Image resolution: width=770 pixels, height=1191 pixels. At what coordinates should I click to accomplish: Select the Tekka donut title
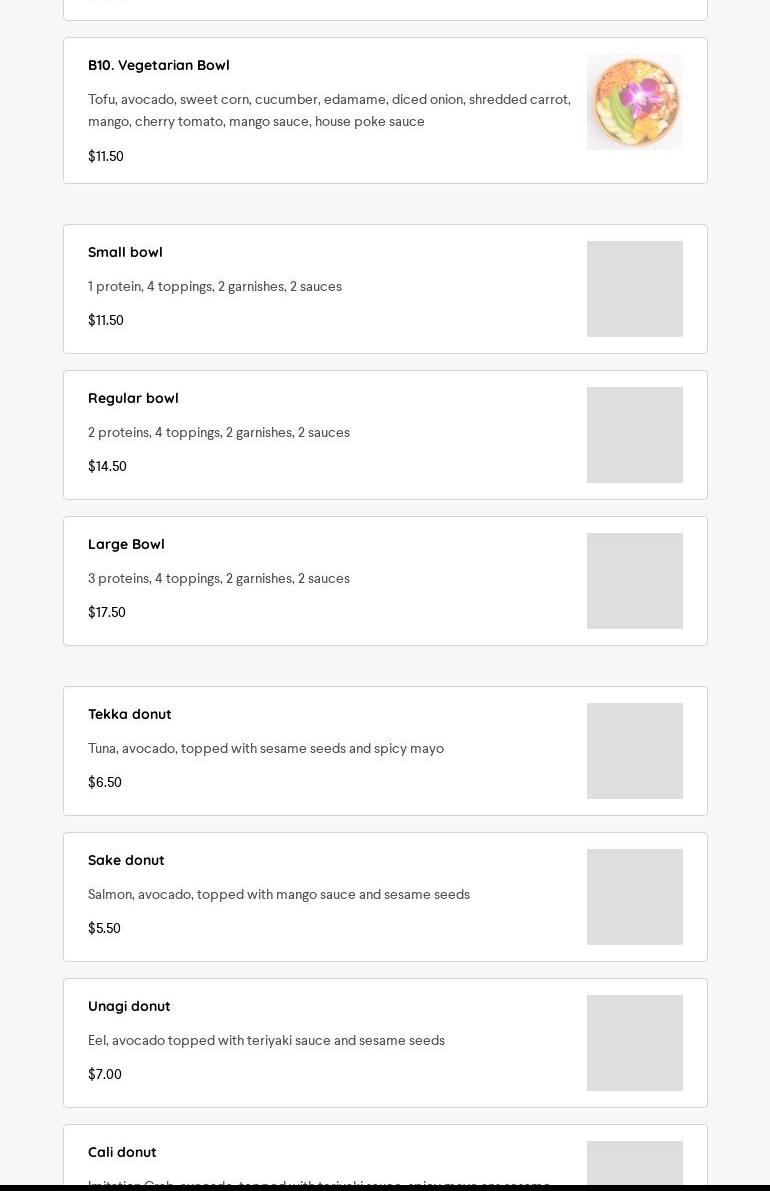coord(130,714)
